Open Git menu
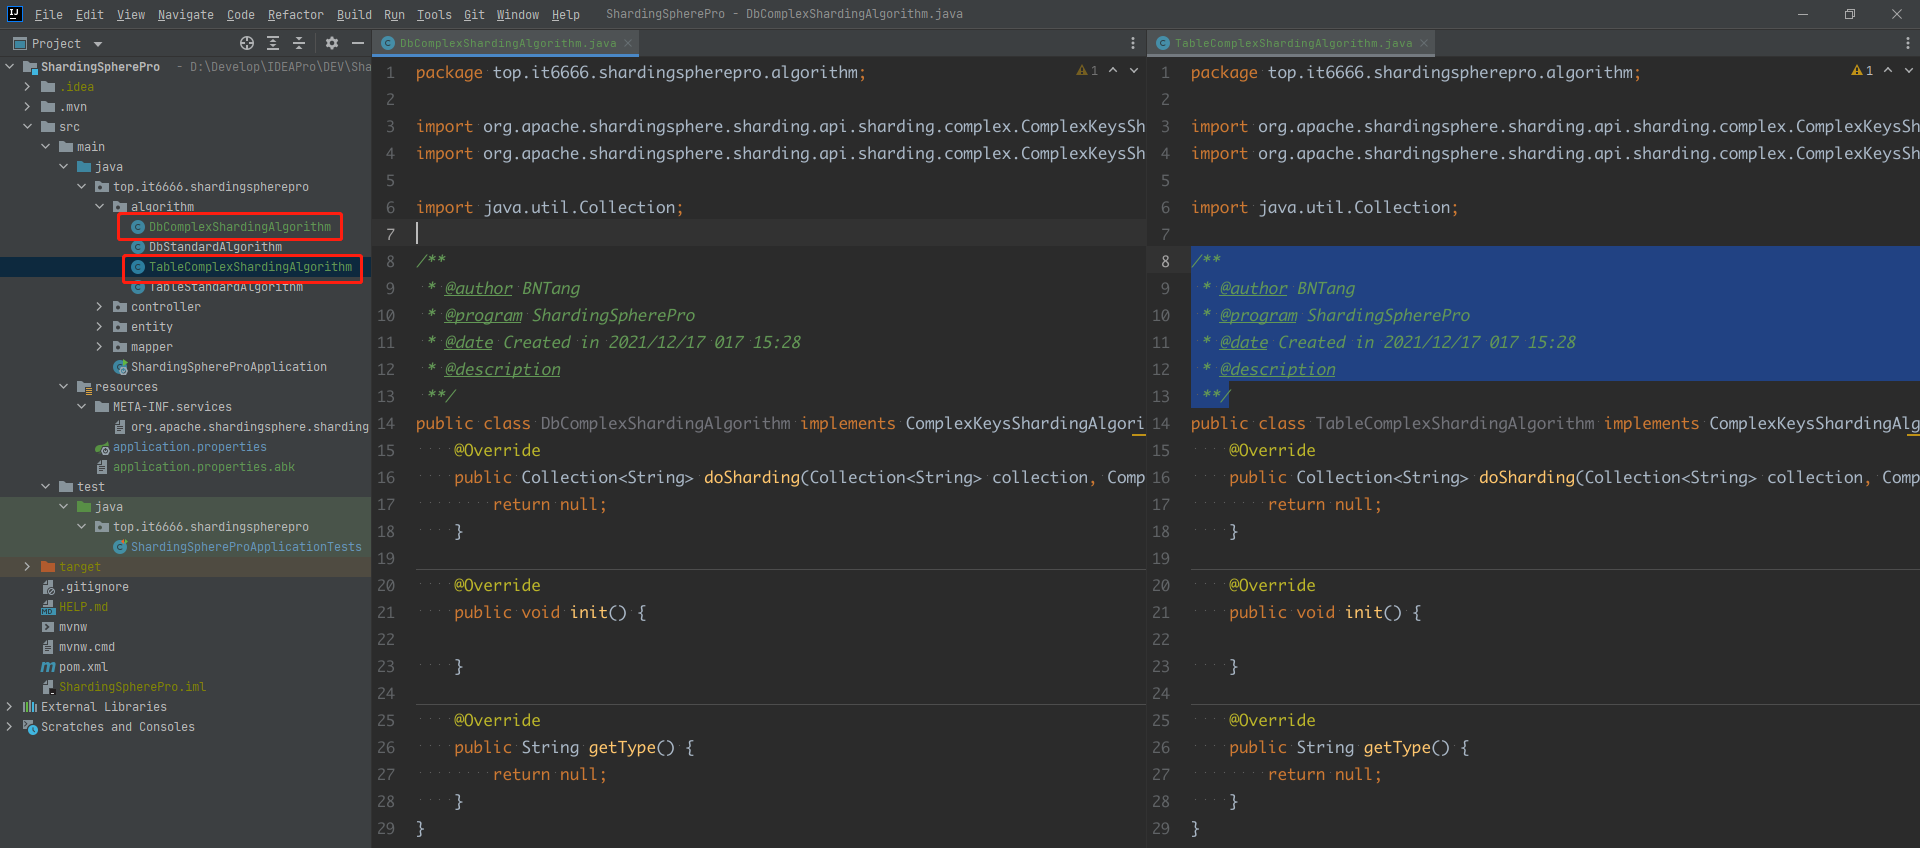The height and width of the screenshot is (848, 1920). click(474, 14)
